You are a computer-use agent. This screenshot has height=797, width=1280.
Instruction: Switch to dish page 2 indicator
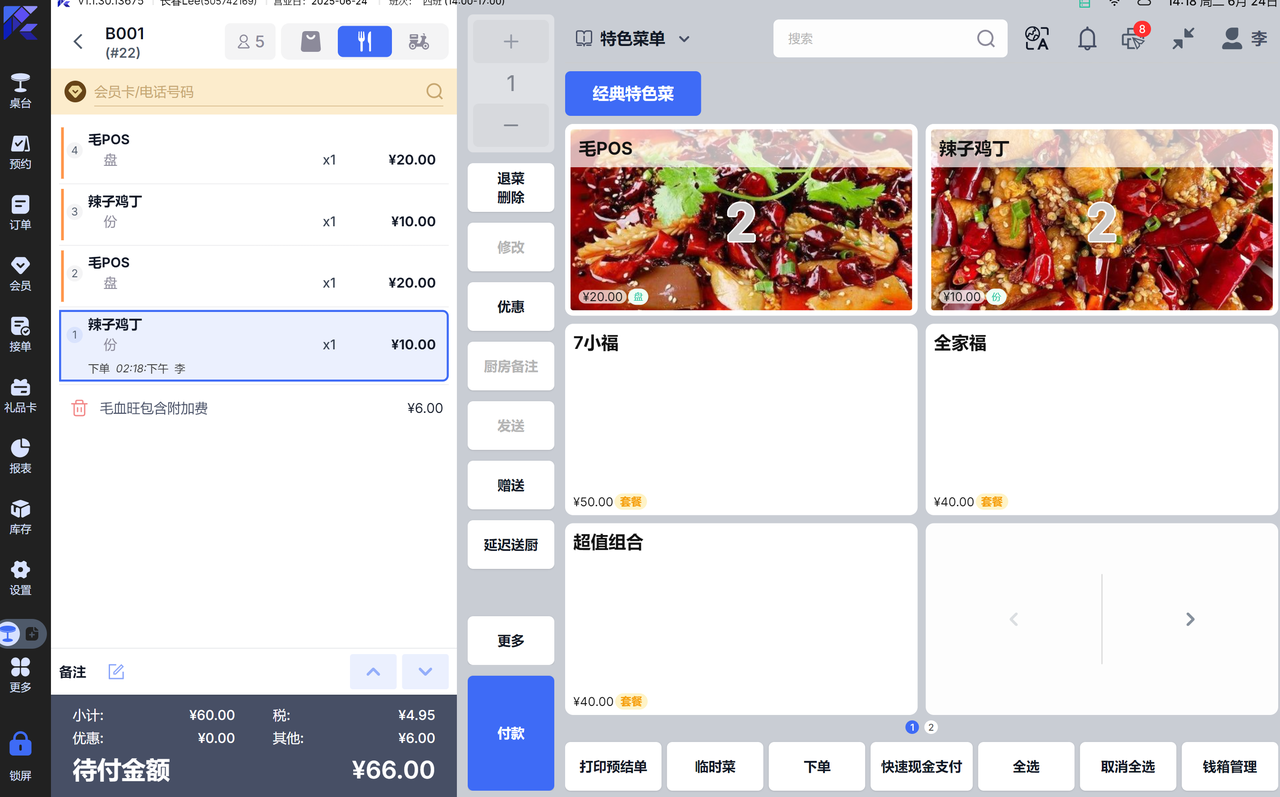pos(931,727)
